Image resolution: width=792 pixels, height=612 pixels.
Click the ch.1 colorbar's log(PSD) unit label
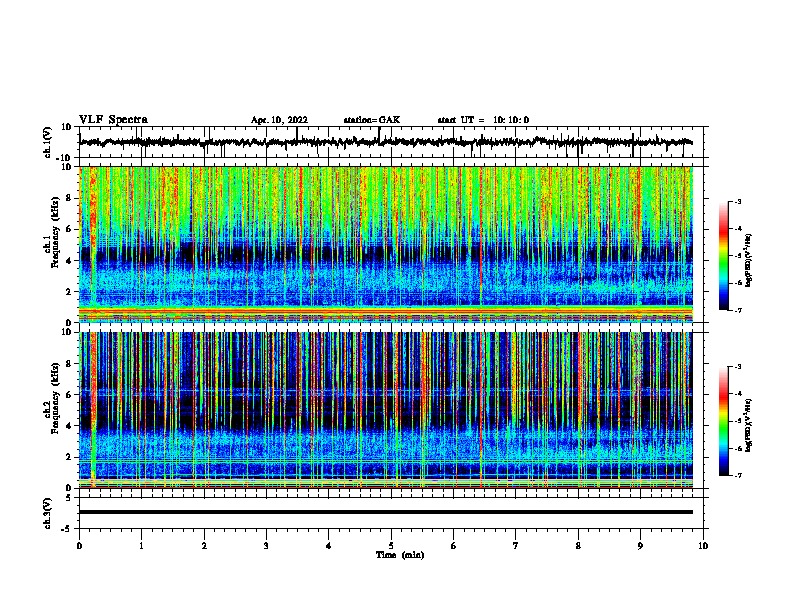click(x=748, y=261)
